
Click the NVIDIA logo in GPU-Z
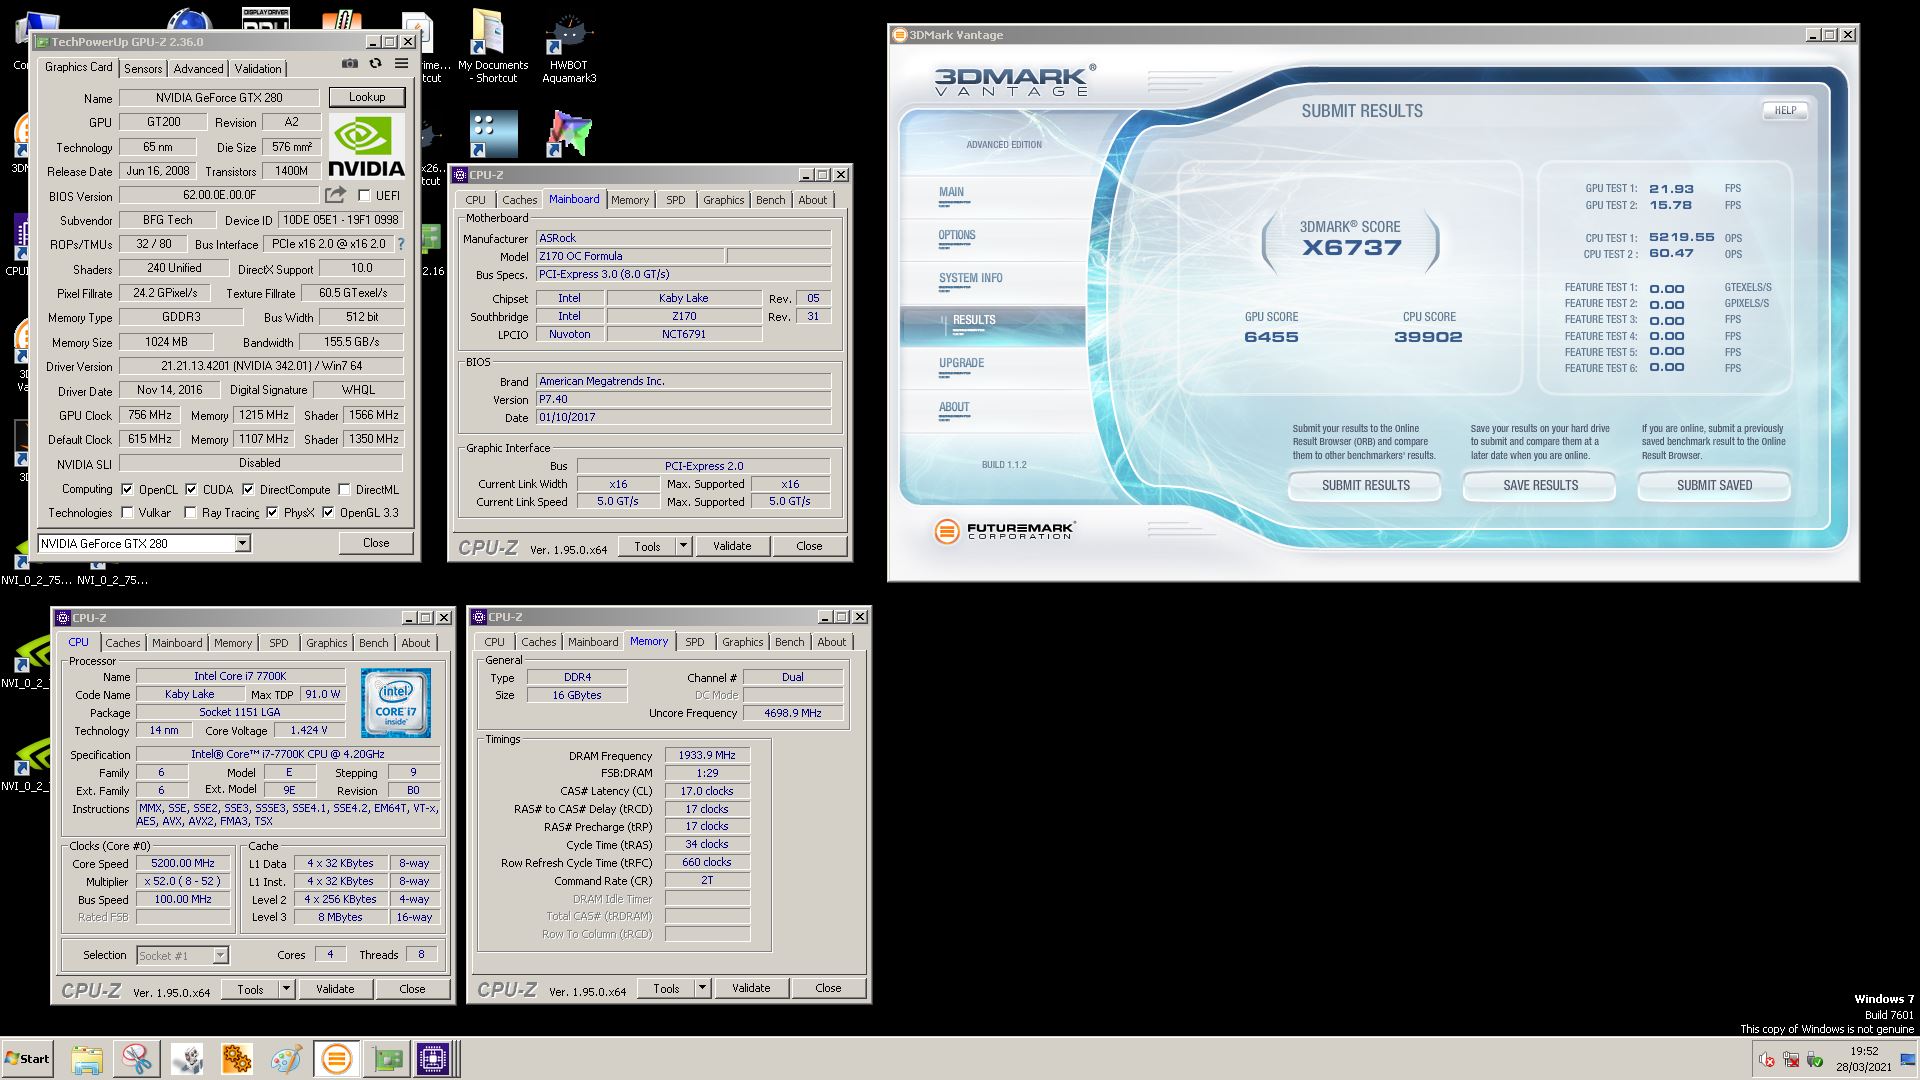point(367,147)
